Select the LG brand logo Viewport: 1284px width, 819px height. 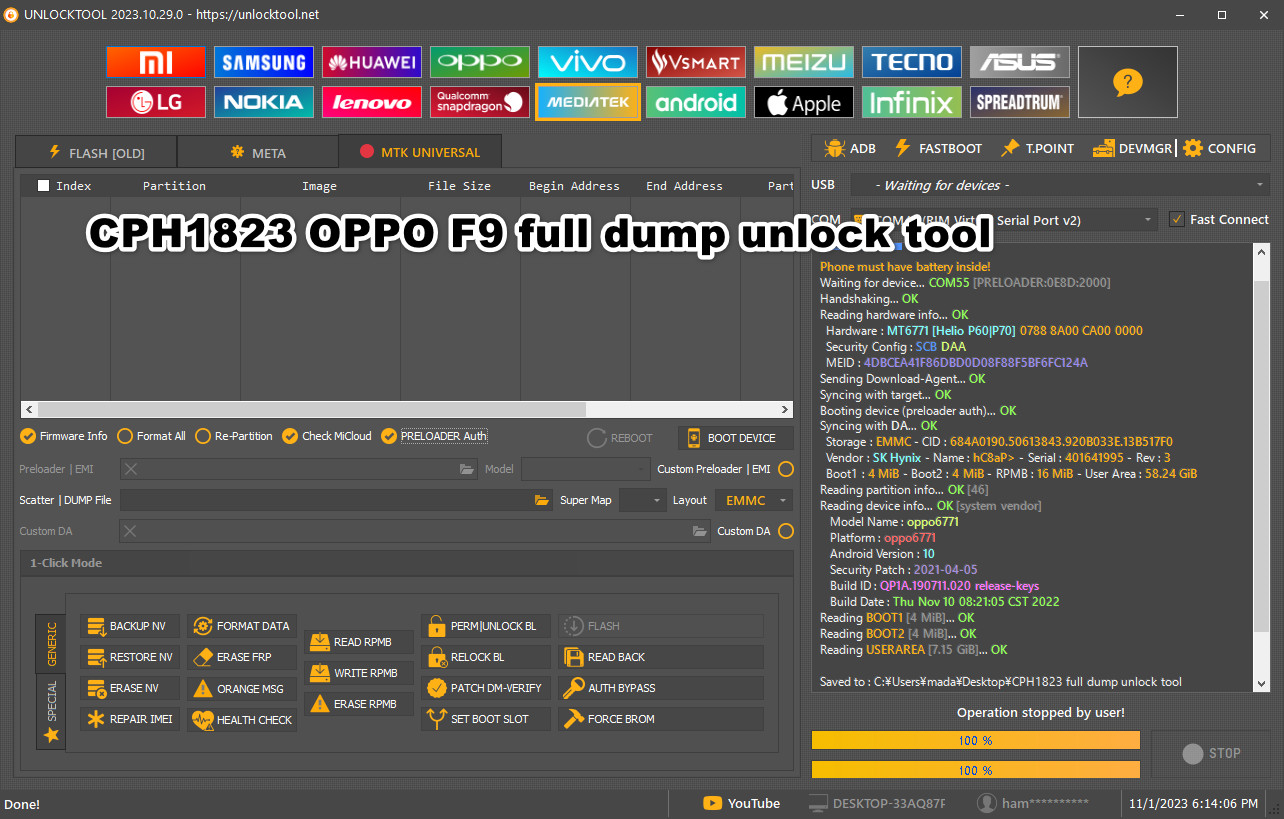coord(156,102)
